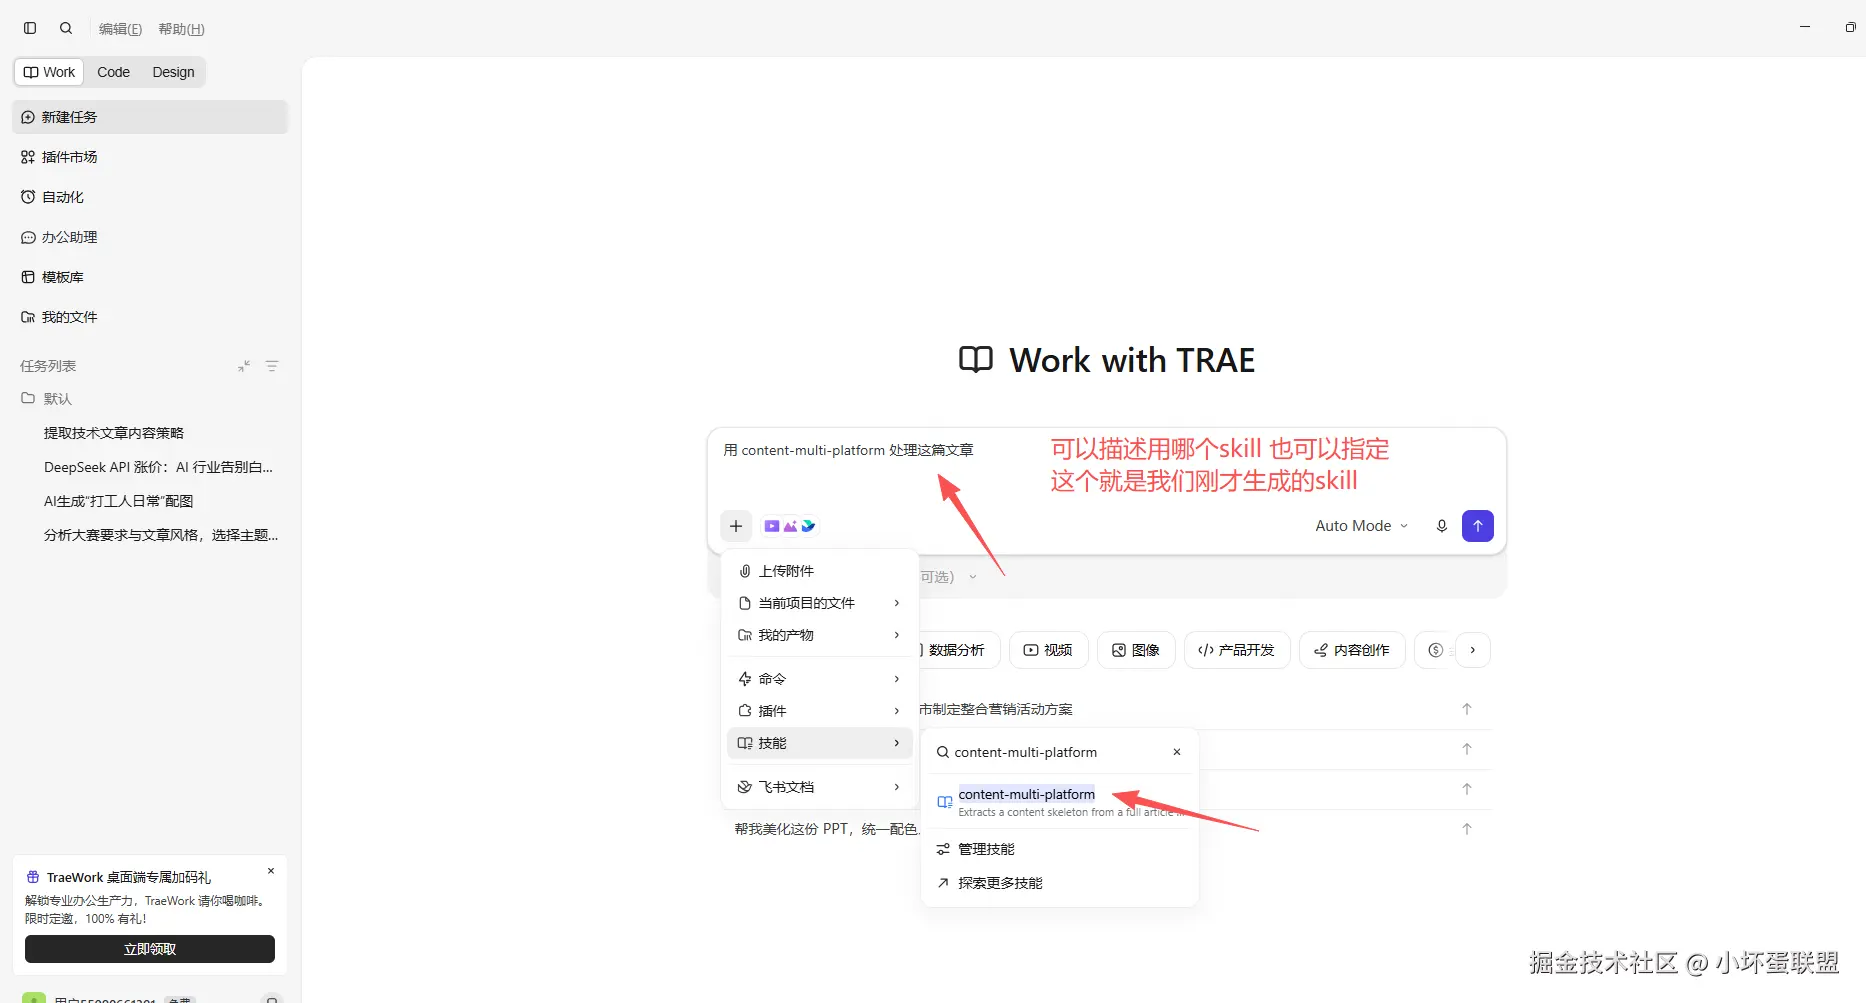Click the media tools icon cluster
This screenshot has height=1003, width=1866.
(x=790, y=526)
